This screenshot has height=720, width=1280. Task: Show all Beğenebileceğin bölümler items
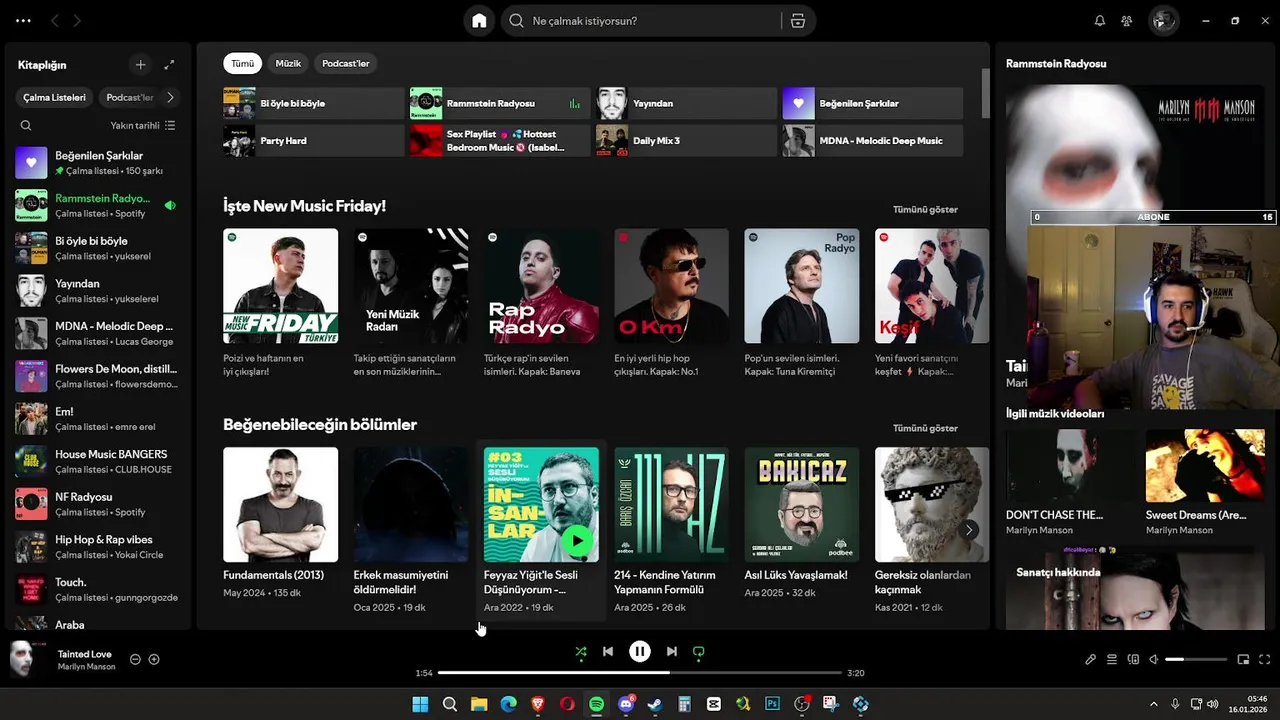point(925,428)
